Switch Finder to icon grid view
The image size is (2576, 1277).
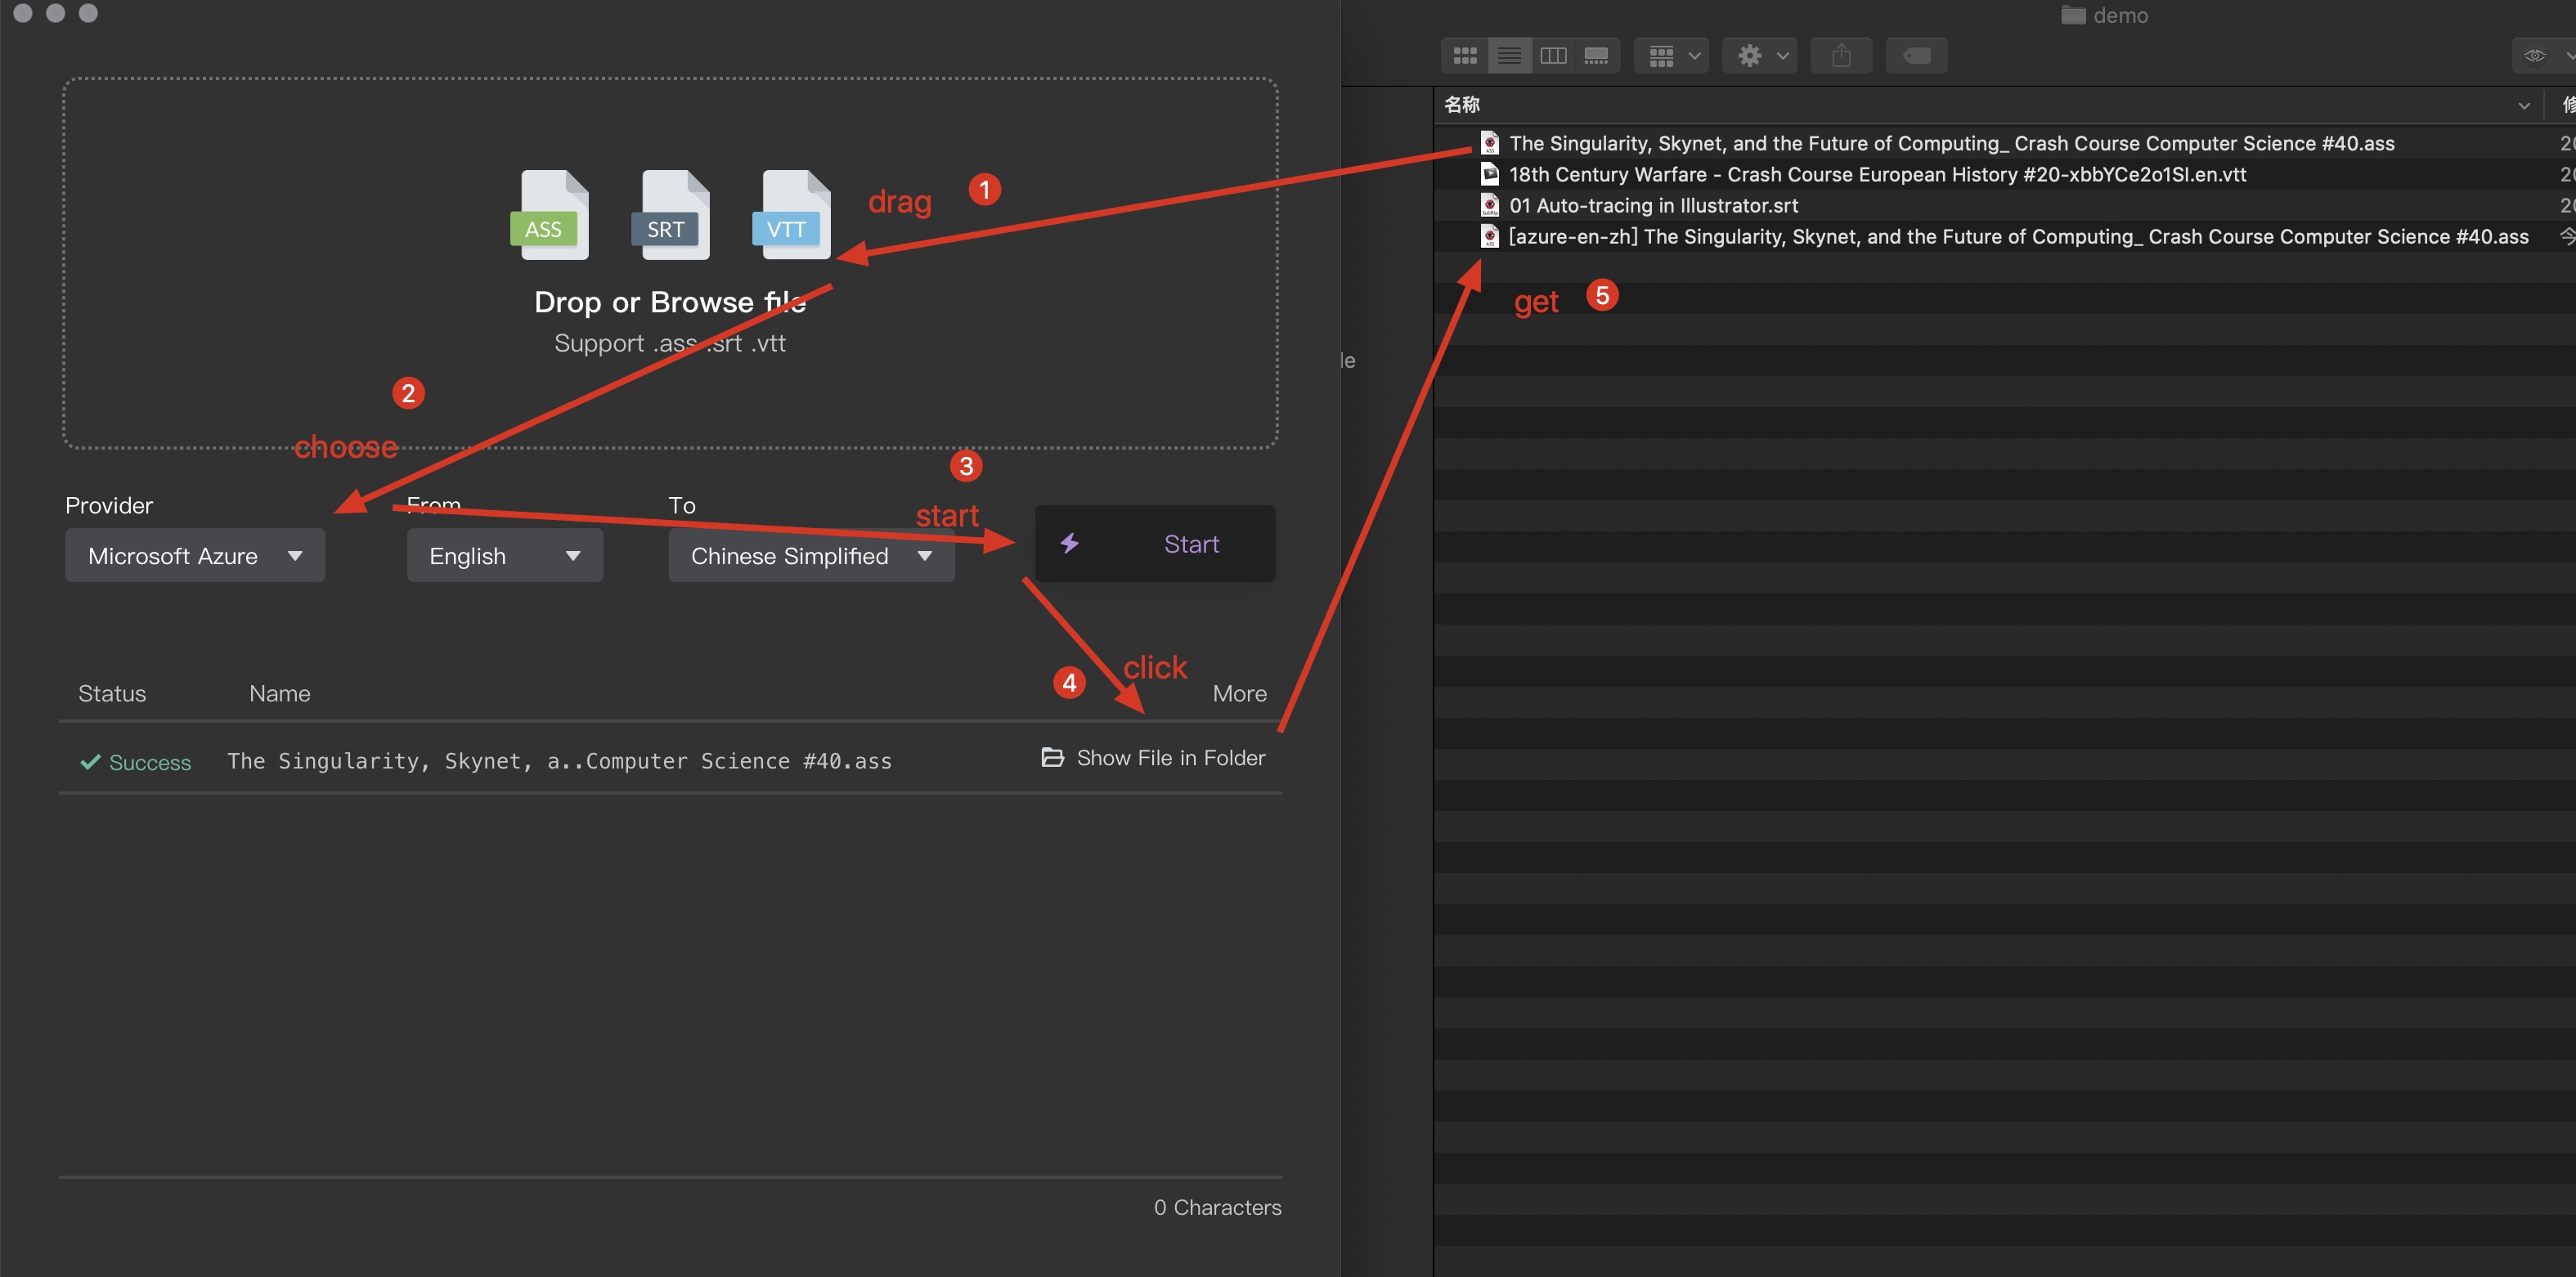coord(1465,55)
